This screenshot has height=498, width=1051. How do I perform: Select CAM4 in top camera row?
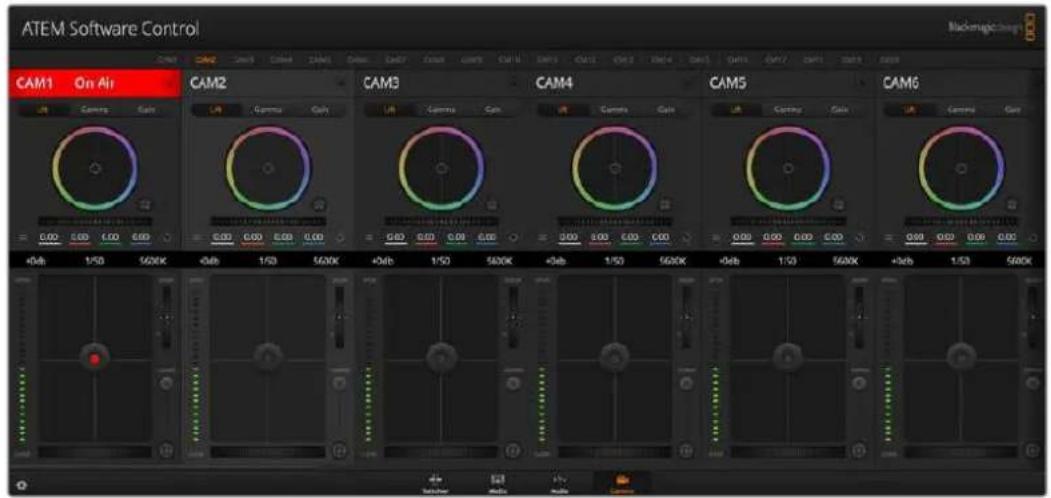click(280, 60)
